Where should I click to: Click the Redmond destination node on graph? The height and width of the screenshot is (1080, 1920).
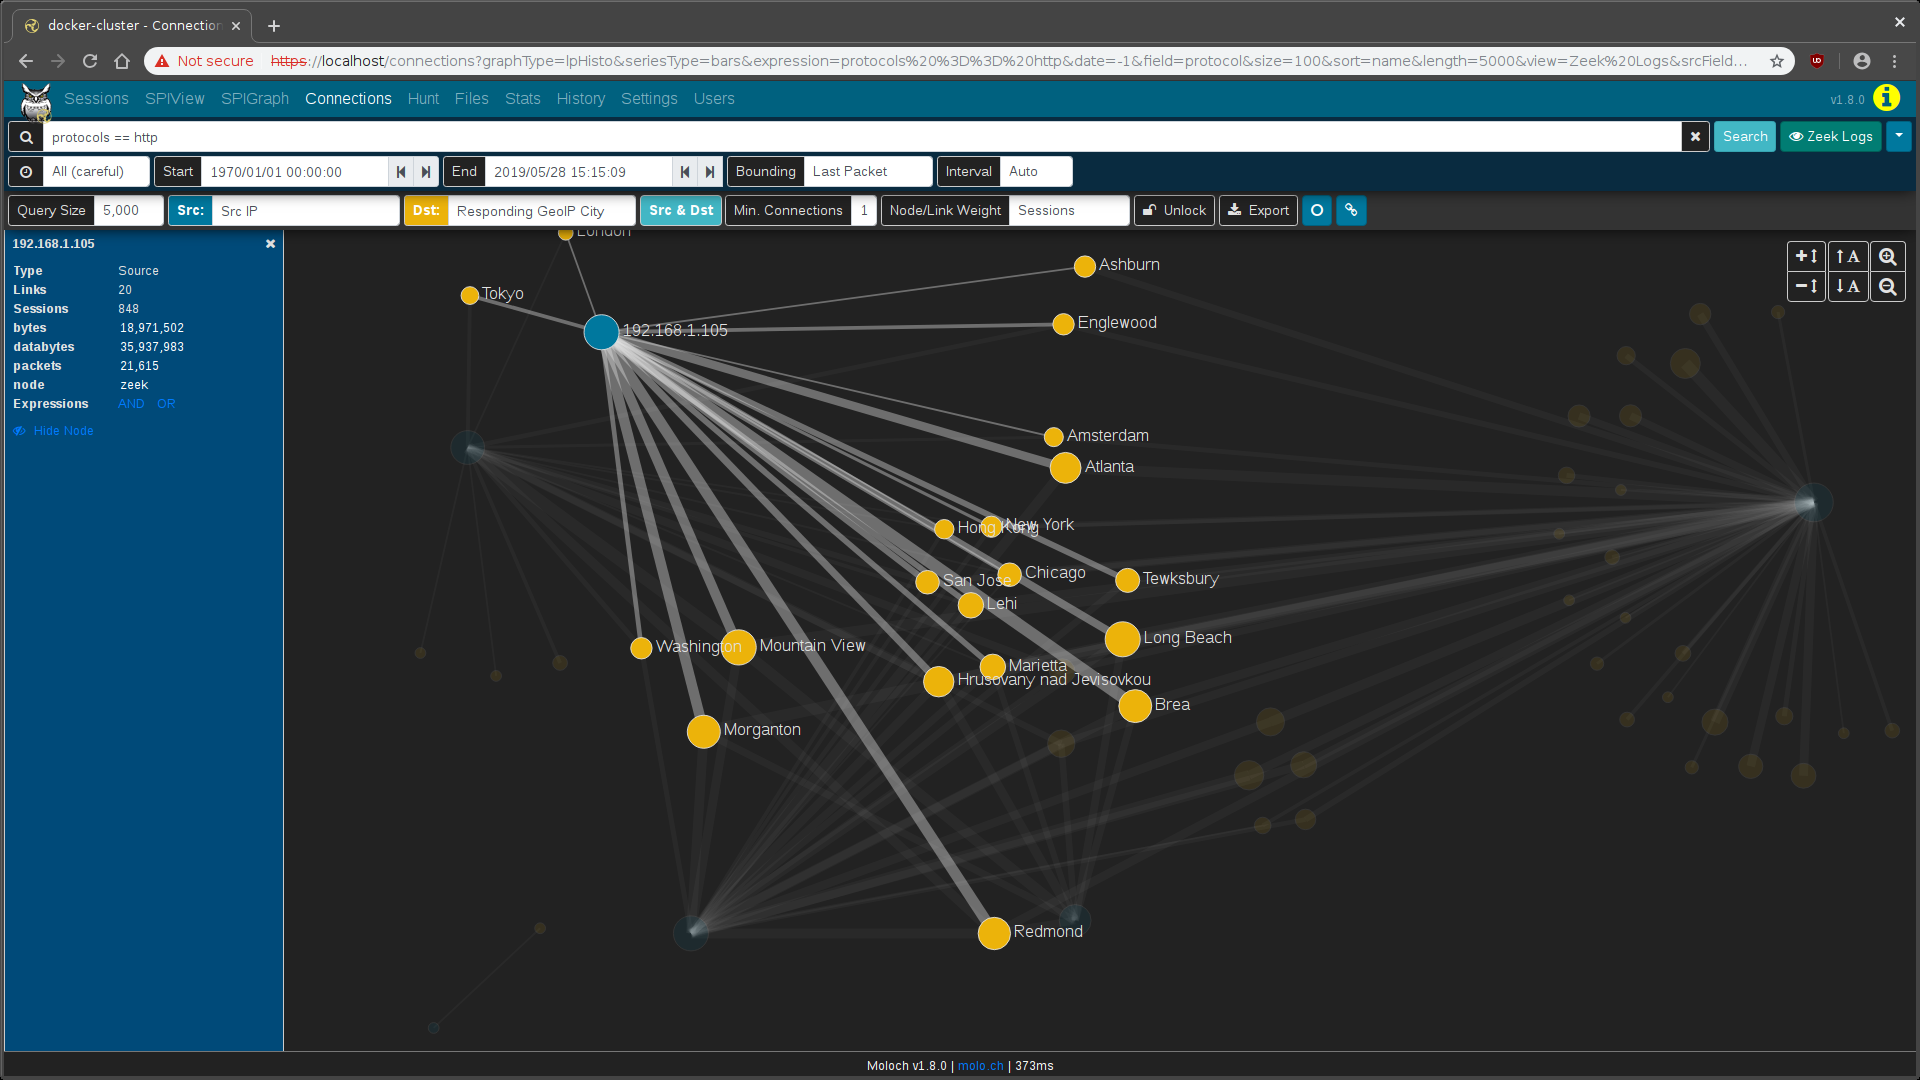(994, 931)
